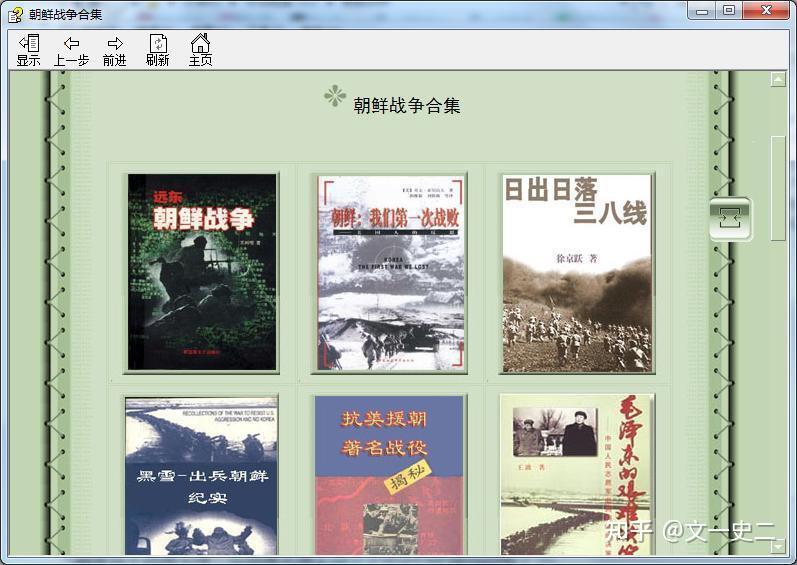Open the 远东朝鲜战争 book cover
This screenshot has width=797, height=565.
[x=202, y=272]
